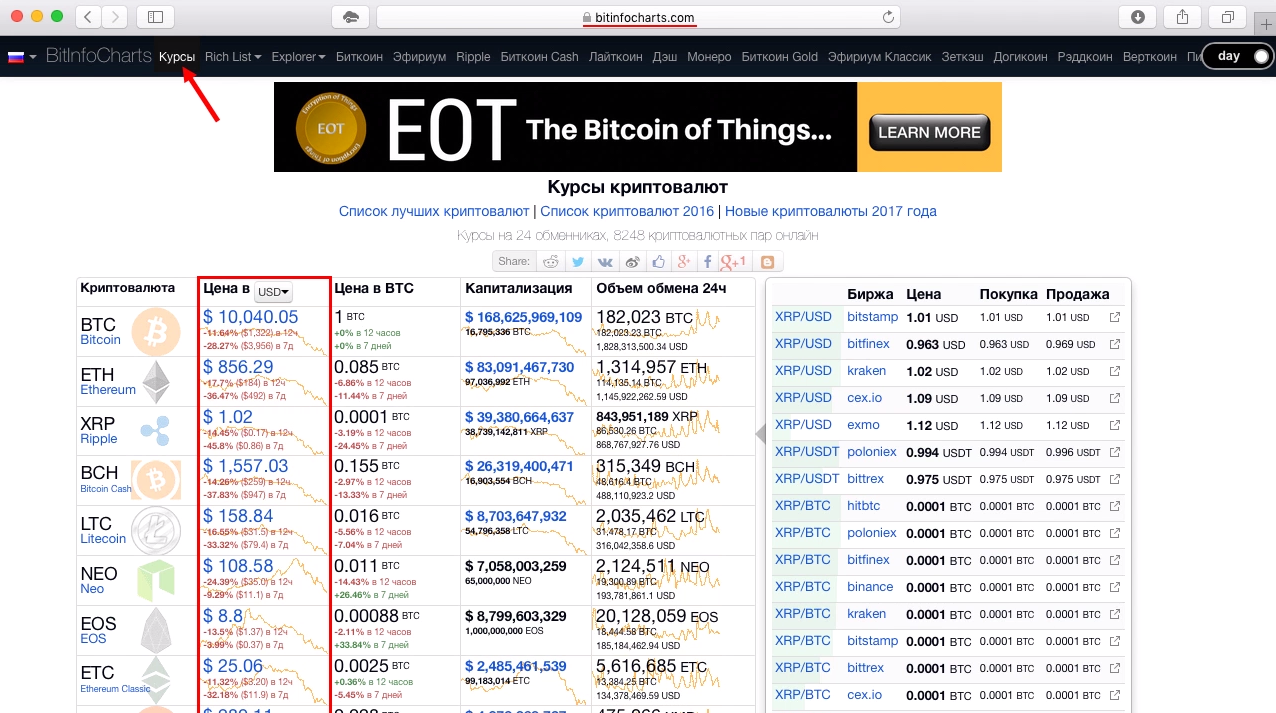Click the EOT banner advertisement
The height and width of the screenshot is (713, 1276).
(638, 127)
